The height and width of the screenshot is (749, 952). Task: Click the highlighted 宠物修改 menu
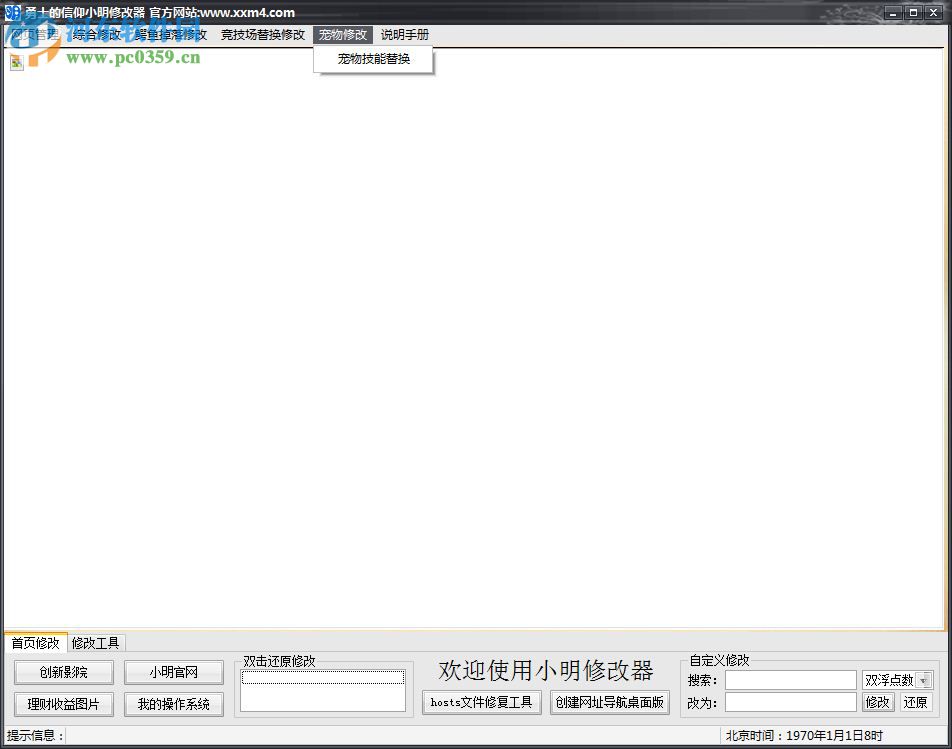coord(343,35)
